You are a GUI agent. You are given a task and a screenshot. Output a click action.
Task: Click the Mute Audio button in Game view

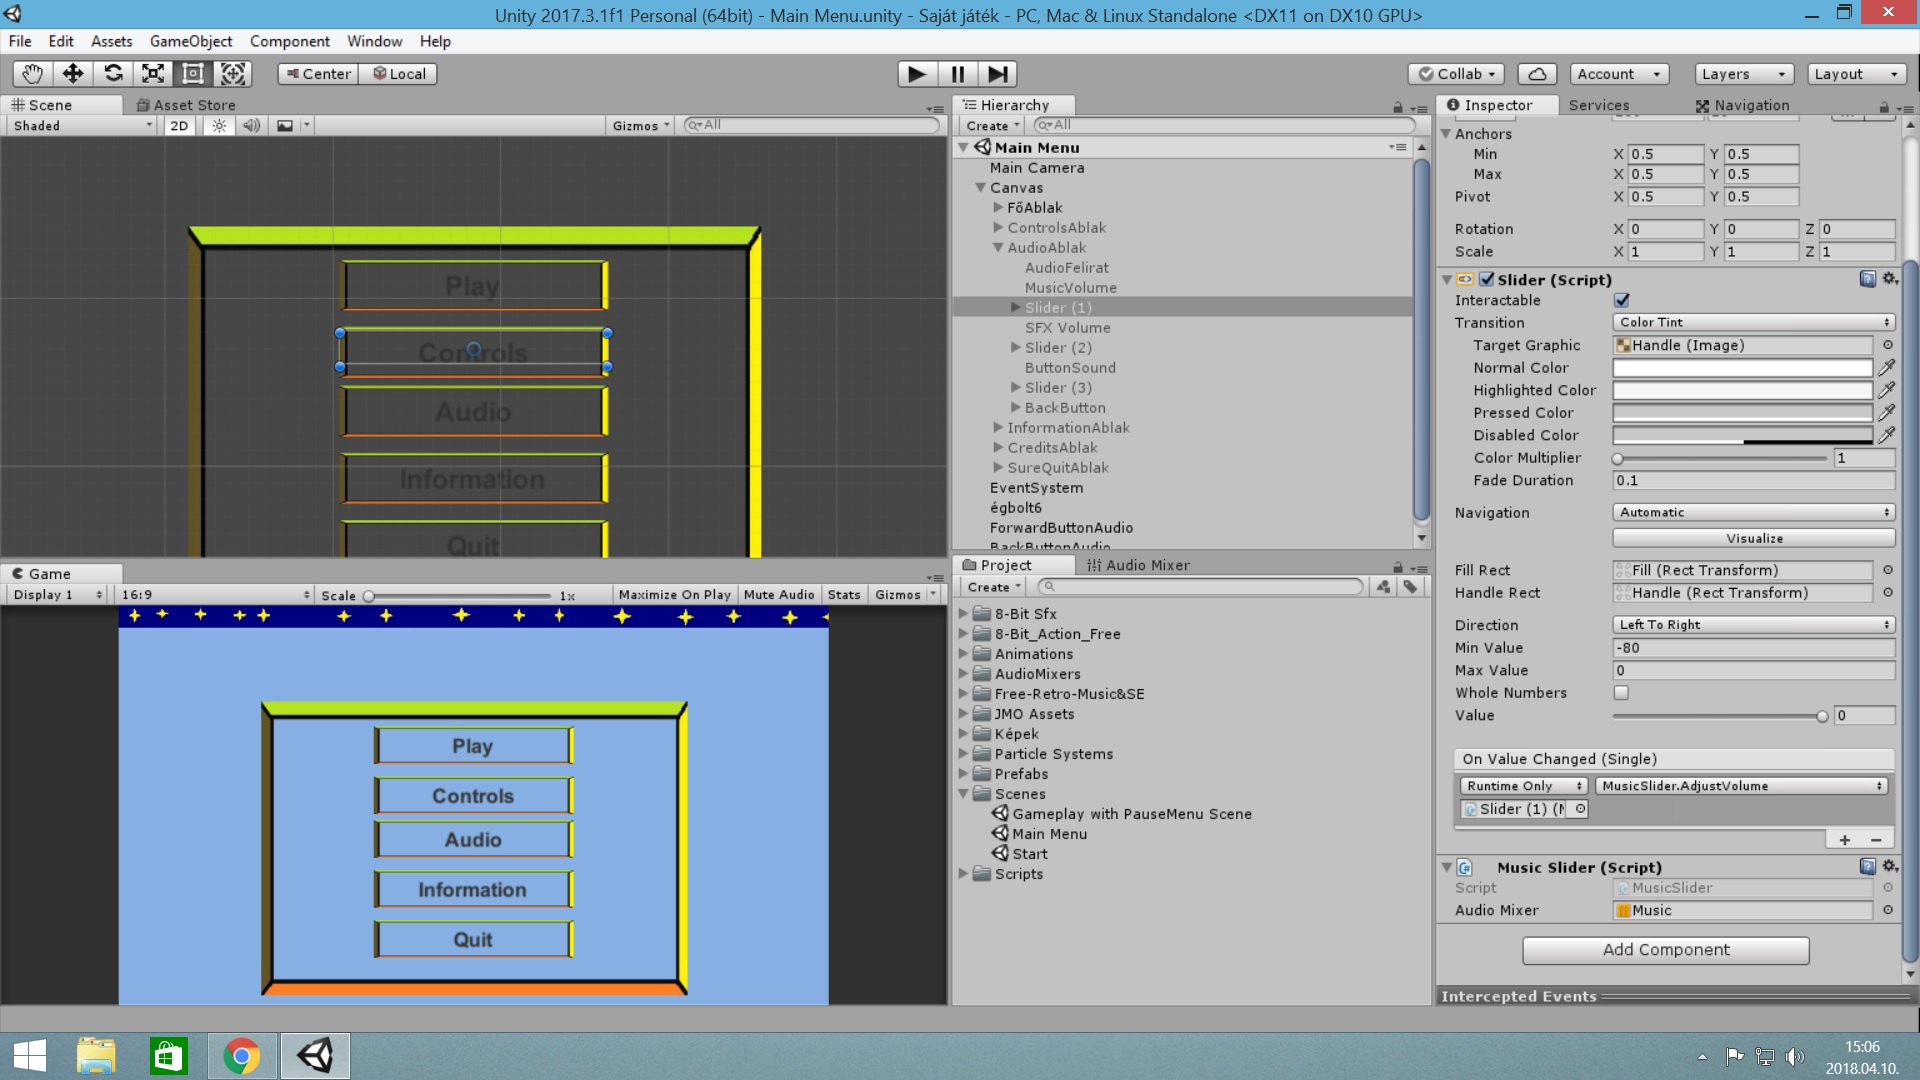tap(778, 593)
